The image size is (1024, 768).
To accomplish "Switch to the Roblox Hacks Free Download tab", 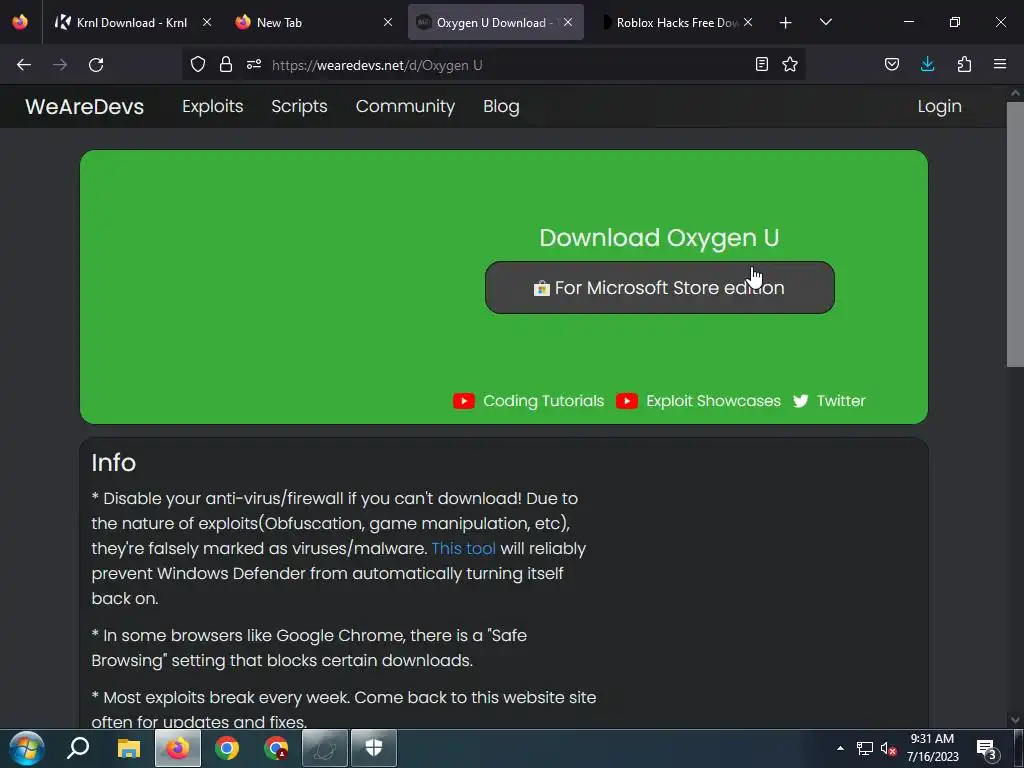I will (676, 22).
